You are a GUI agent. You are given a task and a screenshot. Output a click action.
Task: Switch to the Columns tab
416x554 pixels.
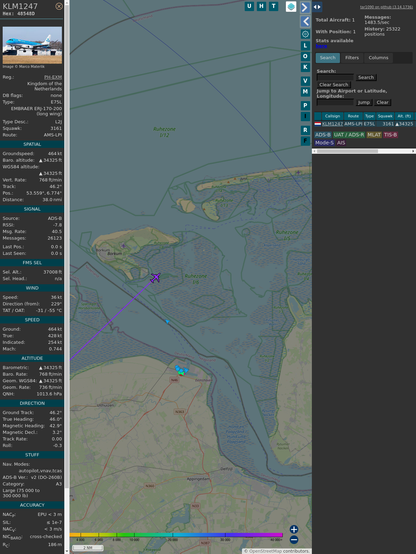coord(378,58)
